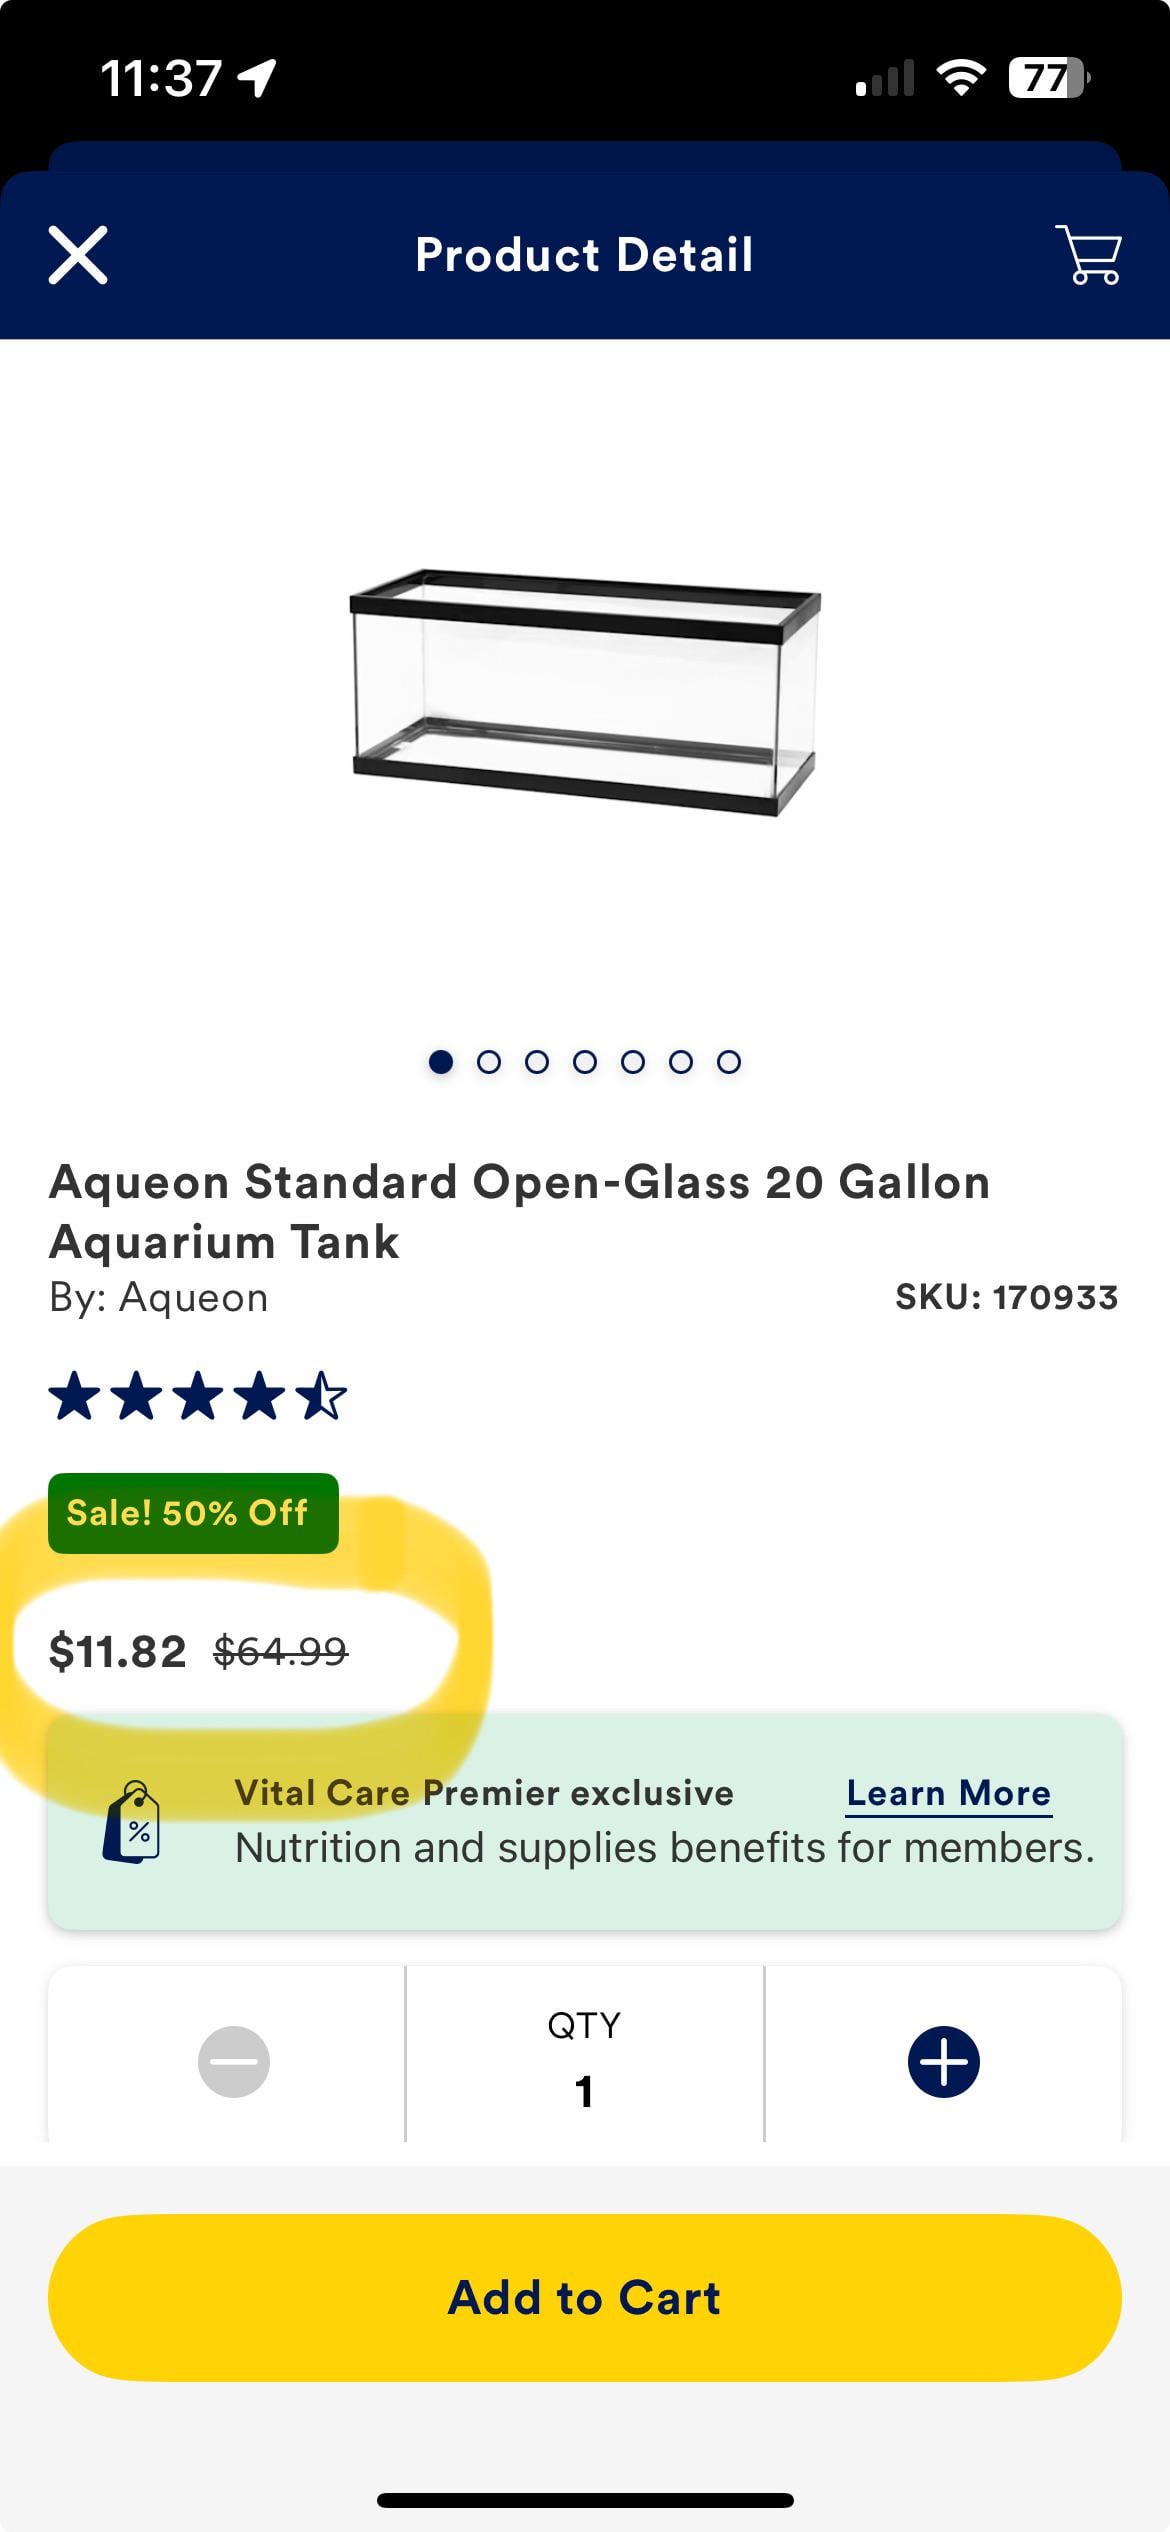This screenshot has width=1170, height=2532.
Task: Jump to the last carousel image dot
Action: [729, 1062]
